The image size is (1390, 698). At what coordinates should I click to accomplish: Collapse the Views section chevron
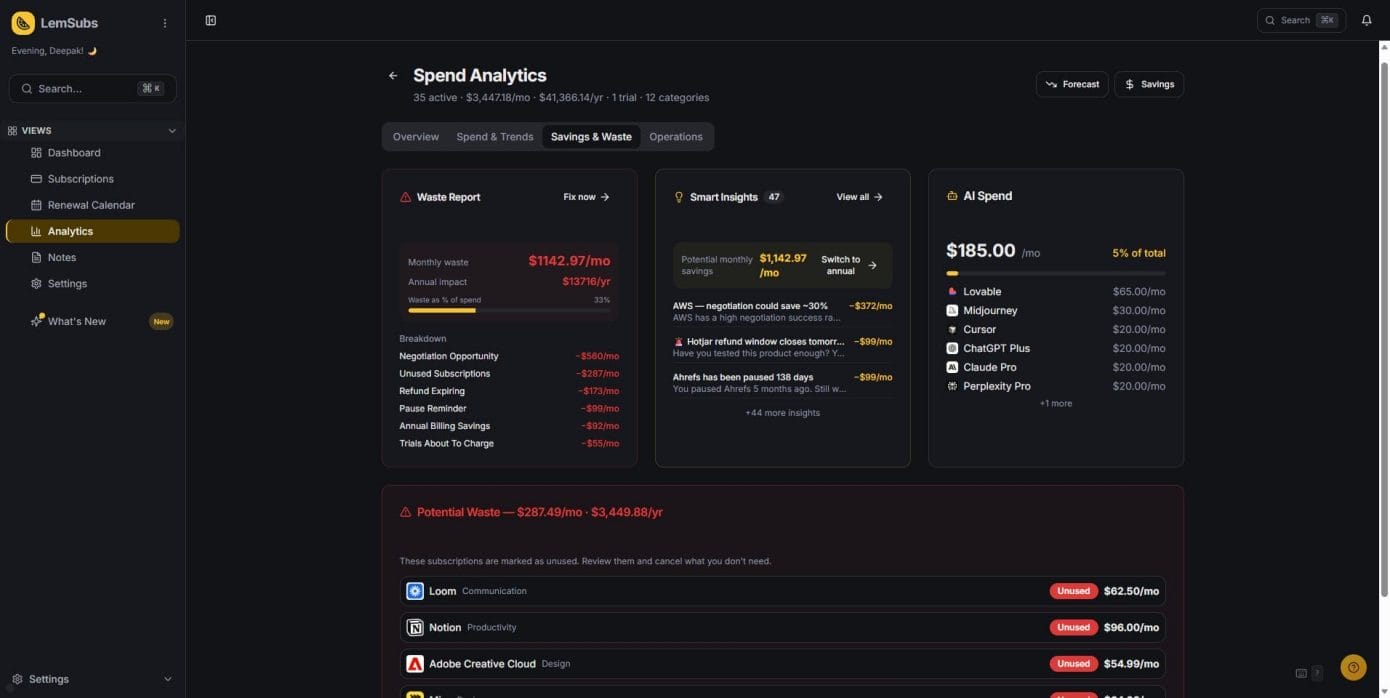click(171, 131)
